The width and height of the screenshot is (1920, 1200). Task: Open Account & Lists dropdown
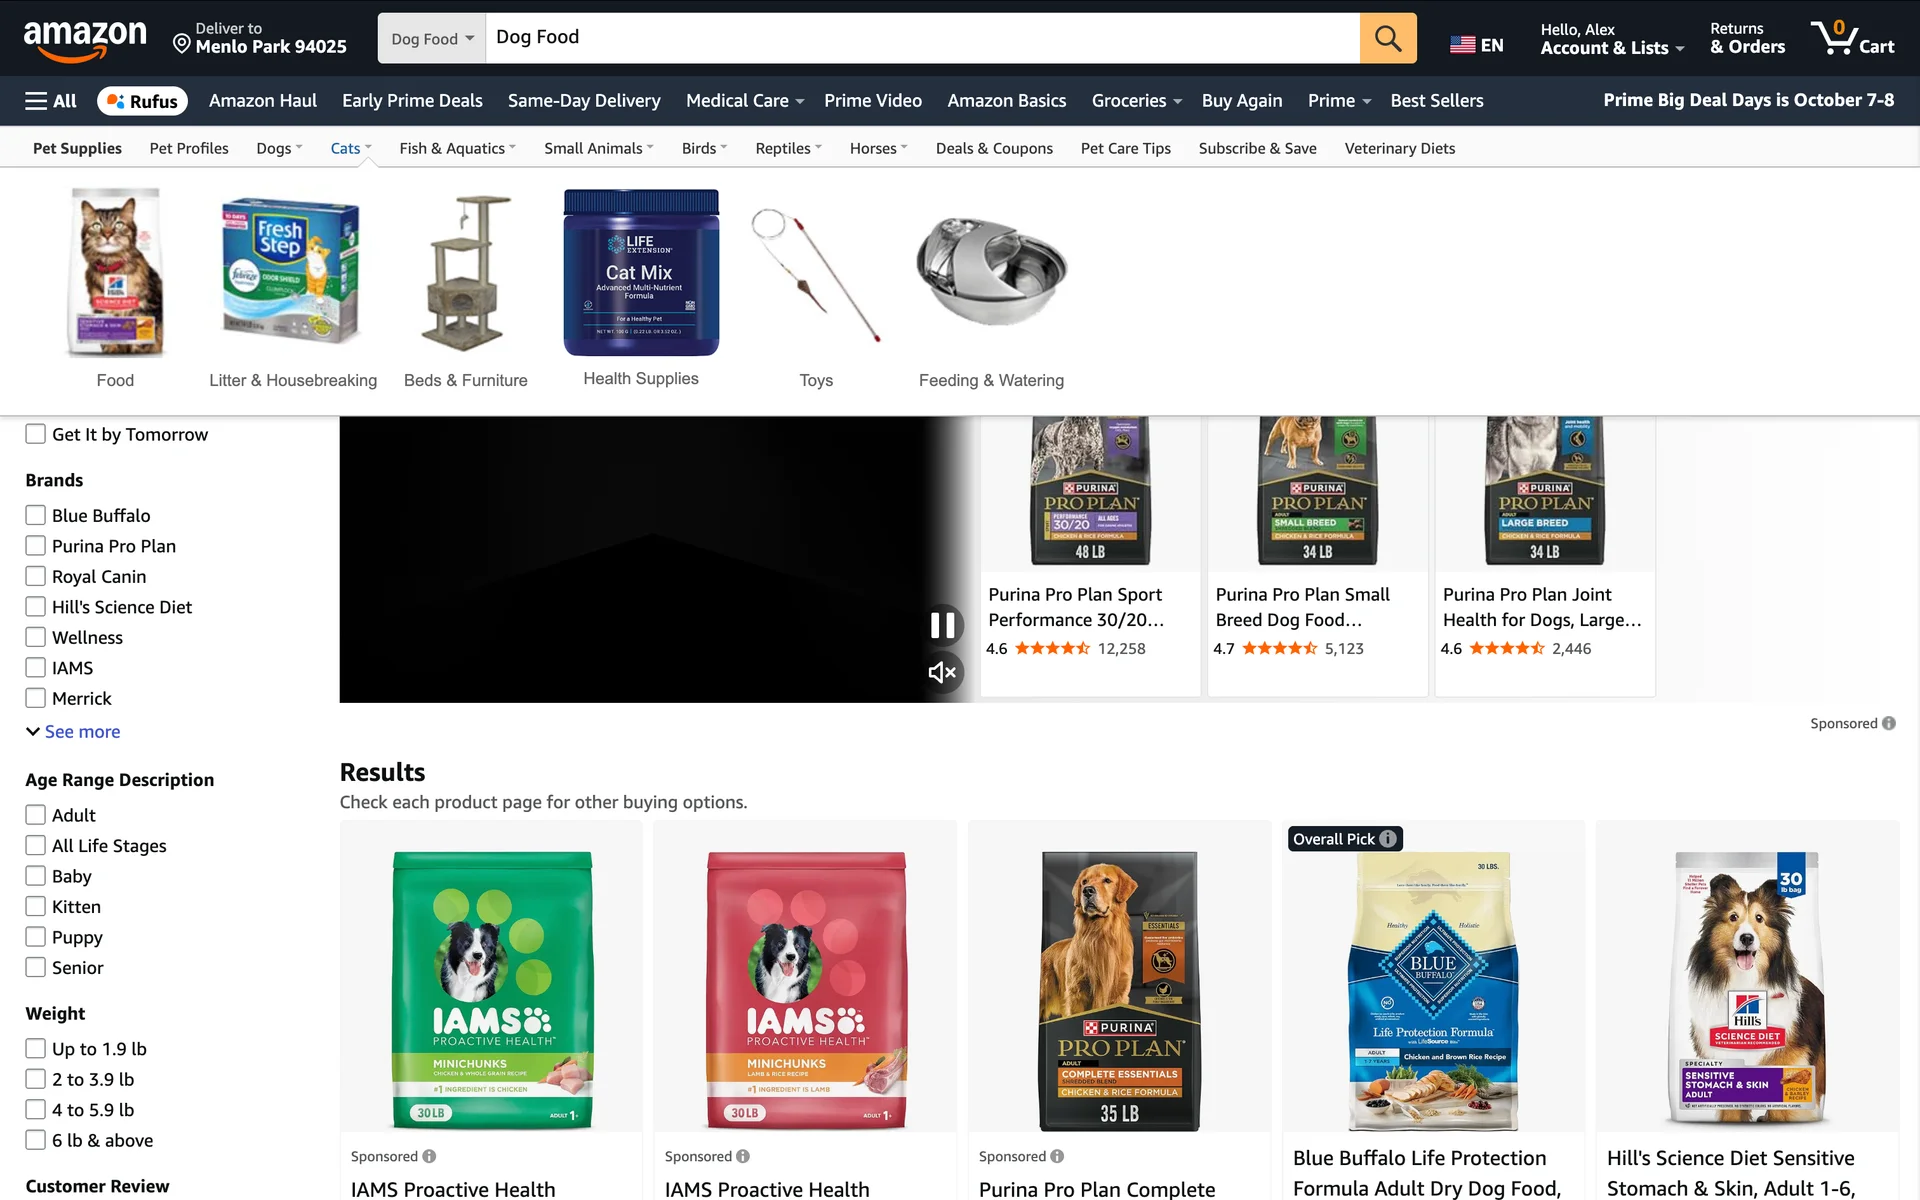pyautogui.click(x=1612, y=39)
